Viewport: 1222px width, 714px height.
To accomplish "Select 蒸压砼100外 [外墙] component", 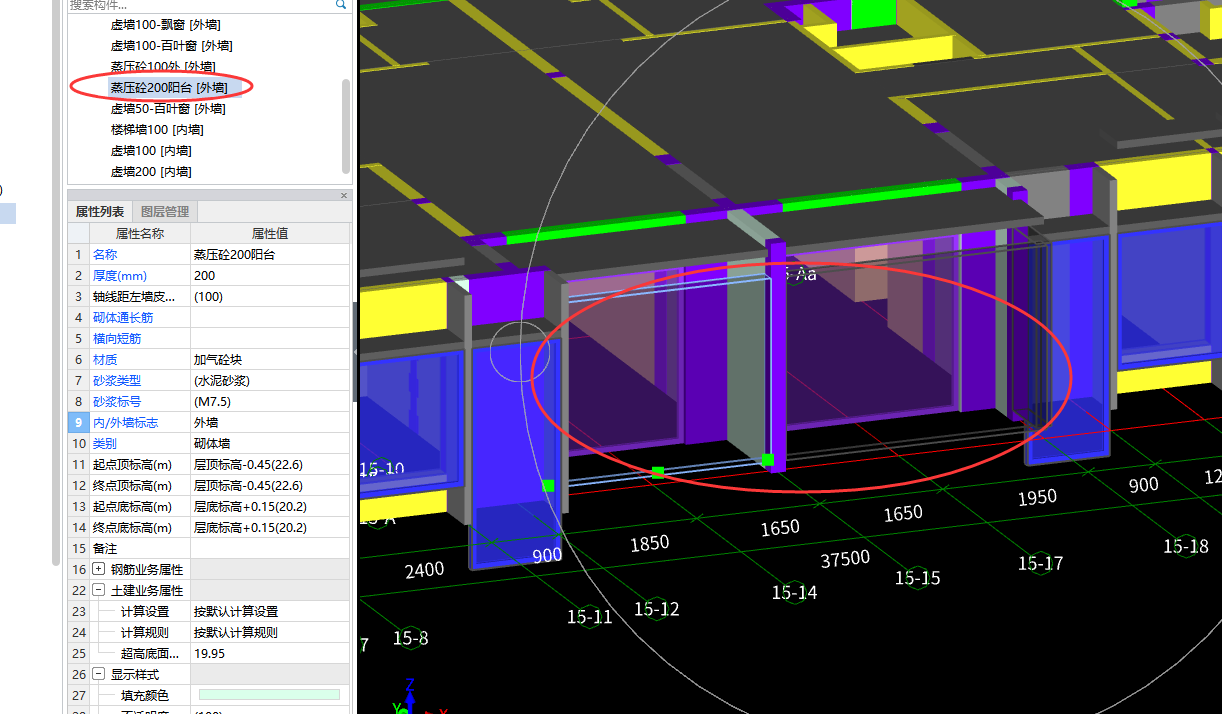I will [162, 66].
